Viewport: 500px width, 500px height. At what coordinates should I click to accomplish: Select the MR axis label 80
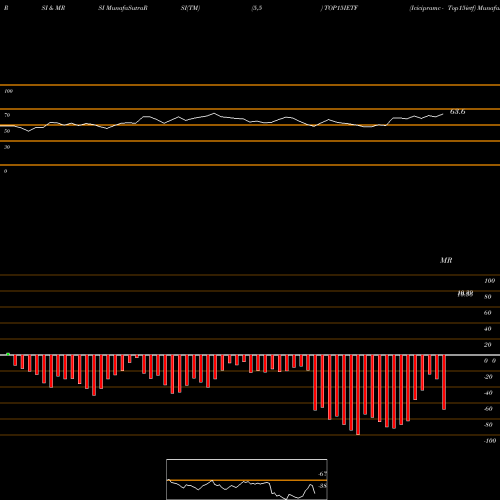[x=488, y=297]
